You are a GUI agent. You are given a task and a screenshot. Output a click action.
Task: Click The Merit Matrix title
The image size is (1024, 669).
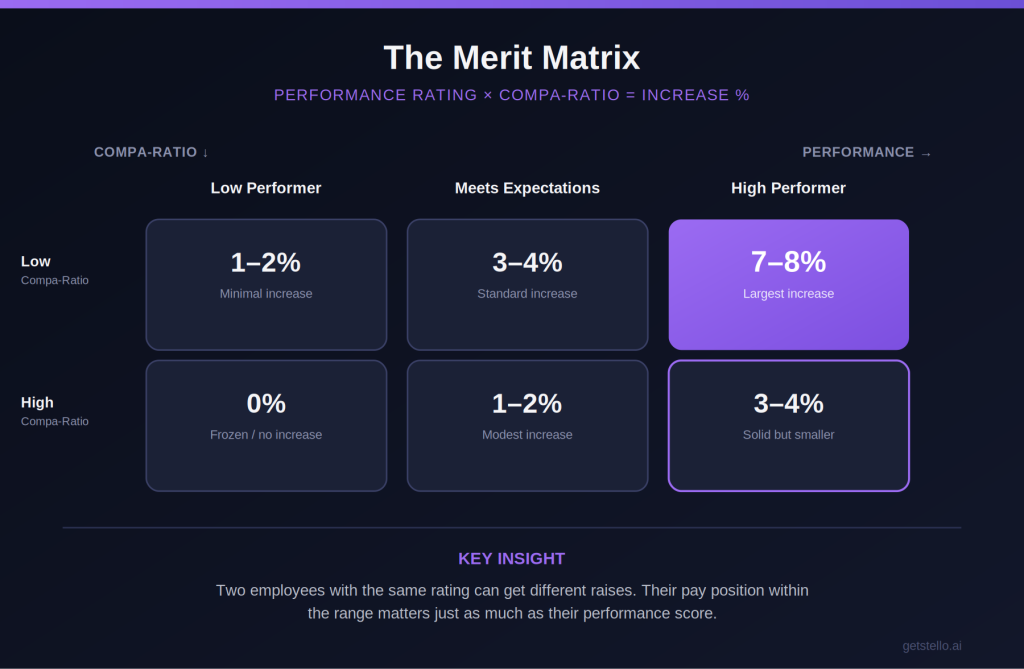coord(511,57)
